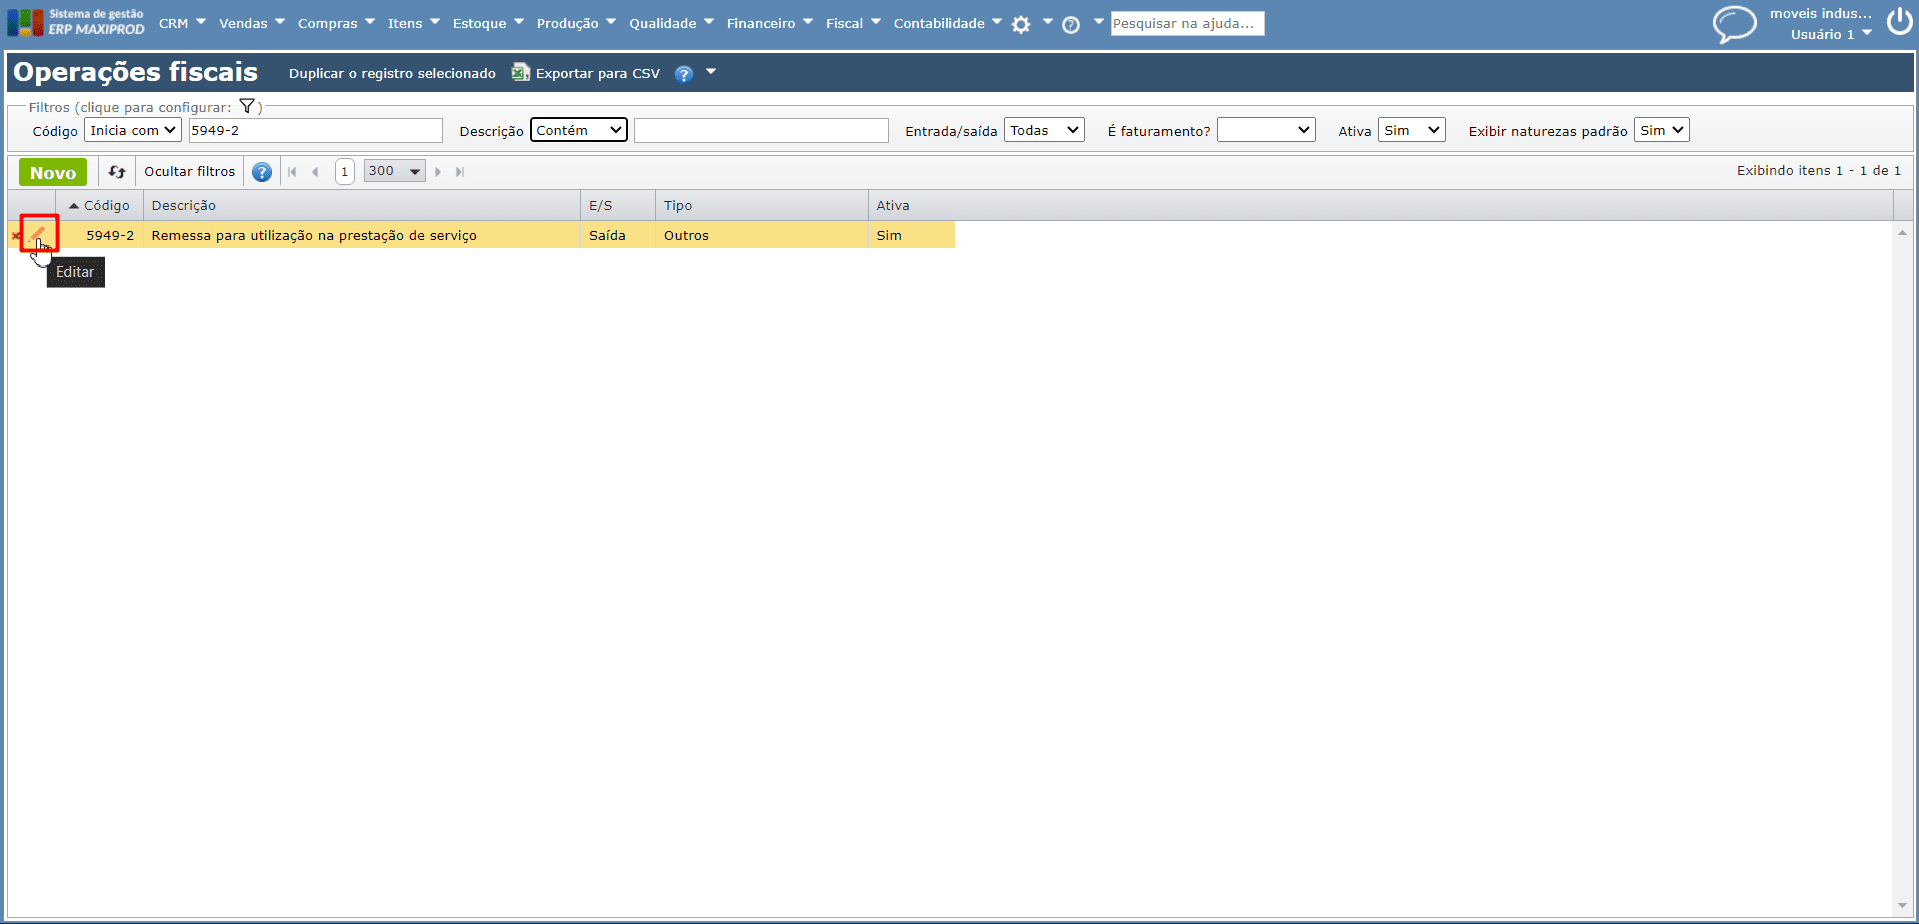Refresh the fiscal operations grid
The width and height of the screenshot is (1919, 924).
117,172
